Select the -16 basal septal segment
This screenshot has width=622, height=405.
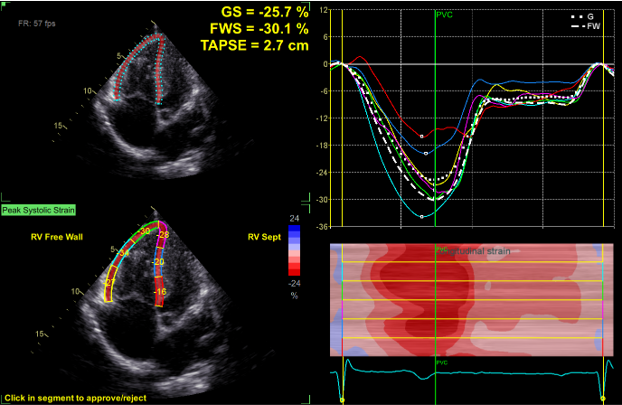160,291
